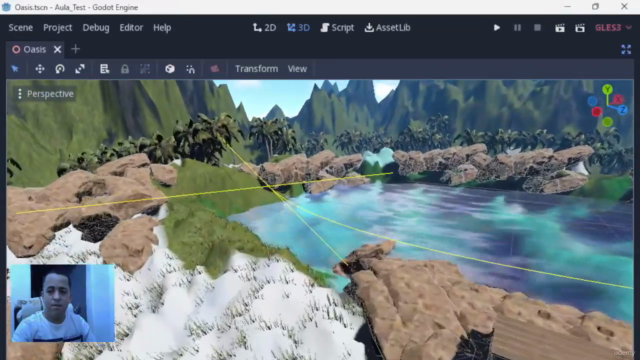Minimize the Godot Engine window
Screen dimensions: 640x360
567,7
